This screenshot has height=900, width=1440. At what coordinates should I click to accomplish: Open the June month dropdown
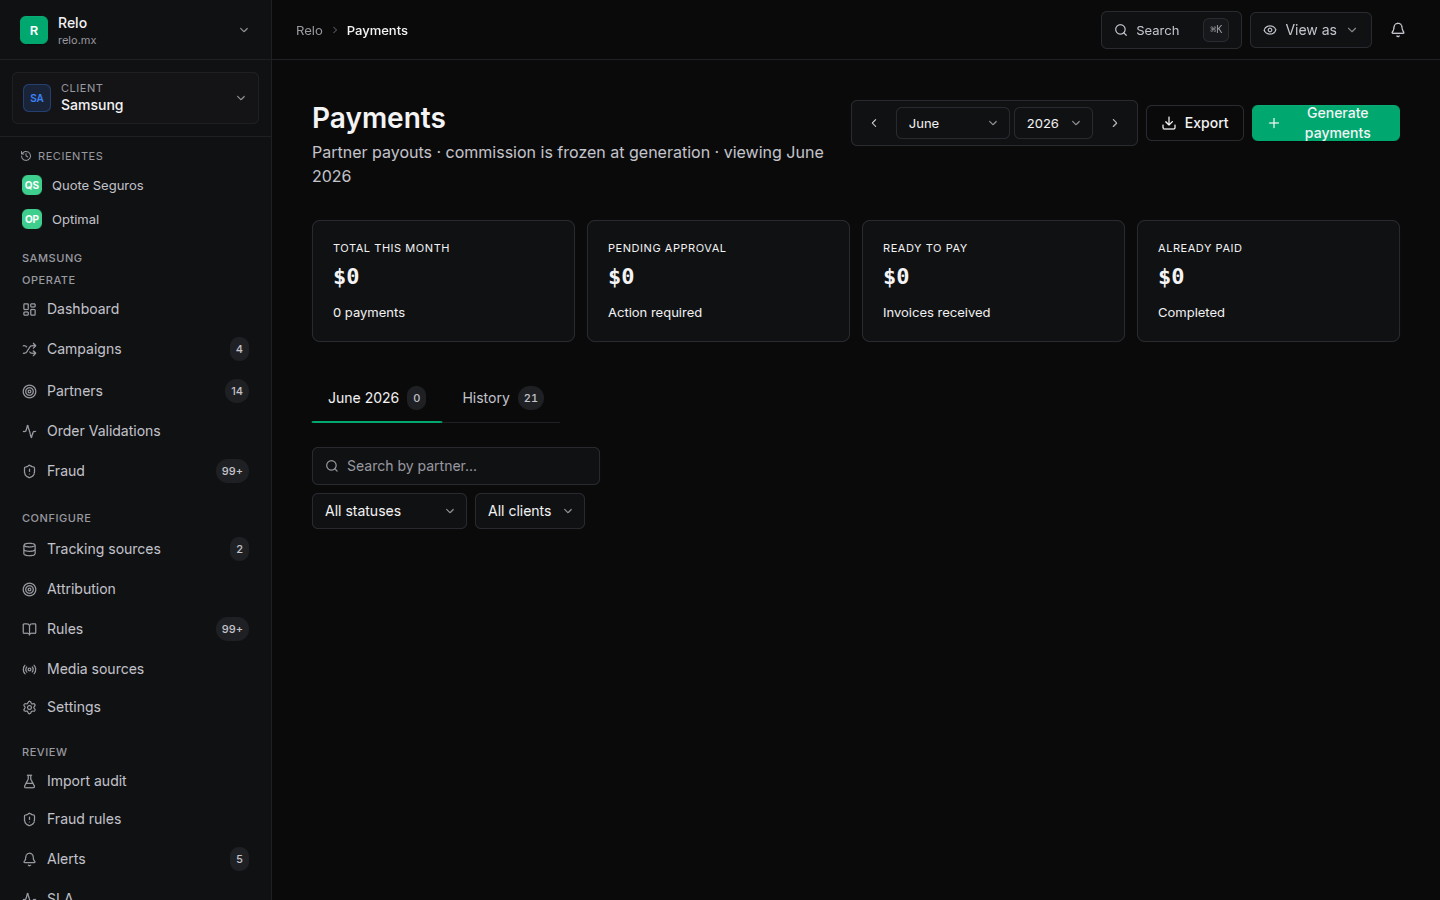click(x=952, y=123)
